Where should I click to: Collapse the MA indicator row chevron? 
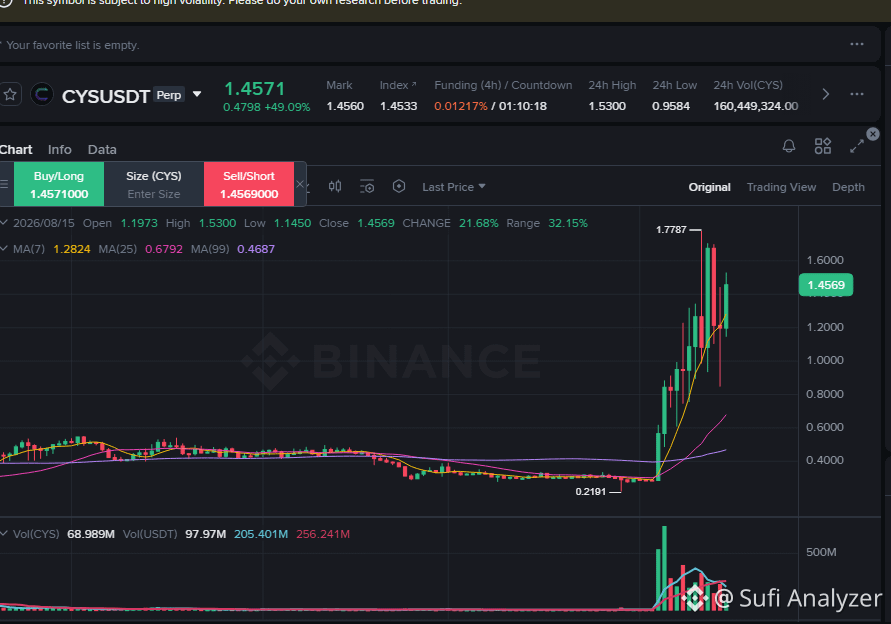[x=4, y=249]
